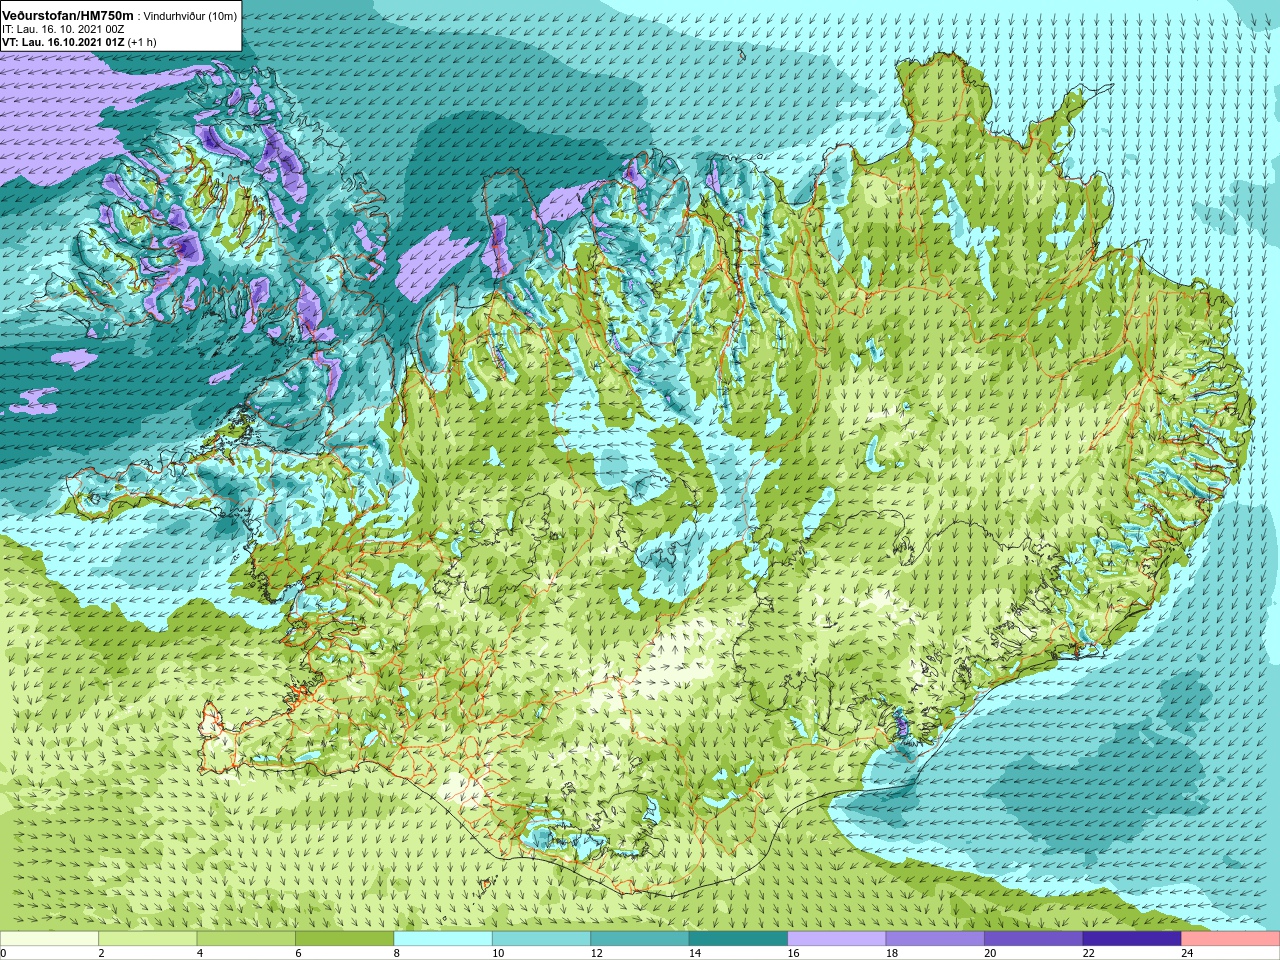
Task: Click the legend scale label '8'
Action: pyautogui.click(x=397, y=953)
